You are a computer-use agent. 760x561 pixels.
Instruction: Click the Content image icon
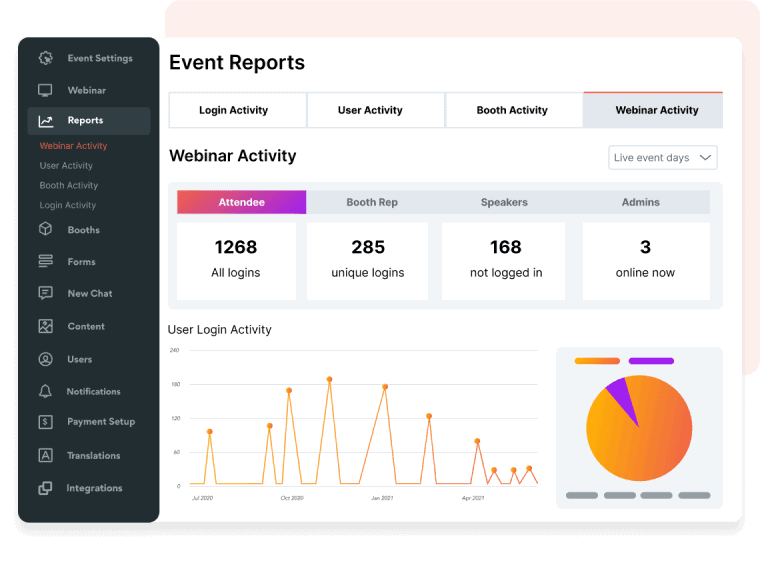click(45, 326)
